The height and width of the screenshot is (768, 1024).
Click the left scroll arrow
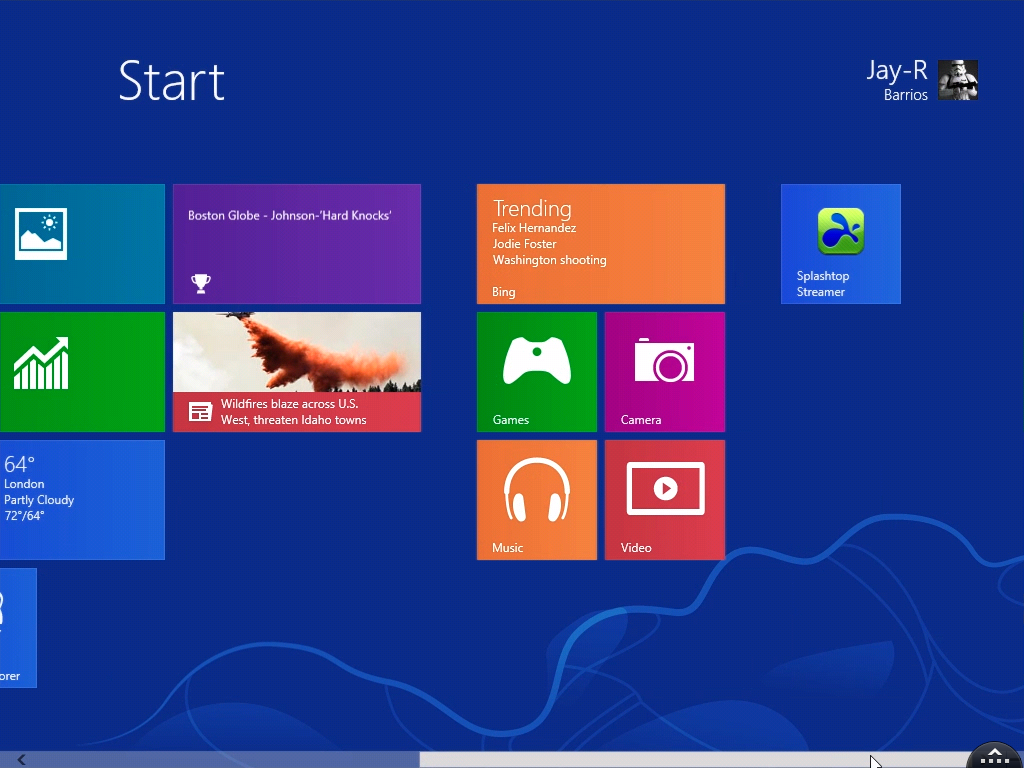tap(21, 760)
